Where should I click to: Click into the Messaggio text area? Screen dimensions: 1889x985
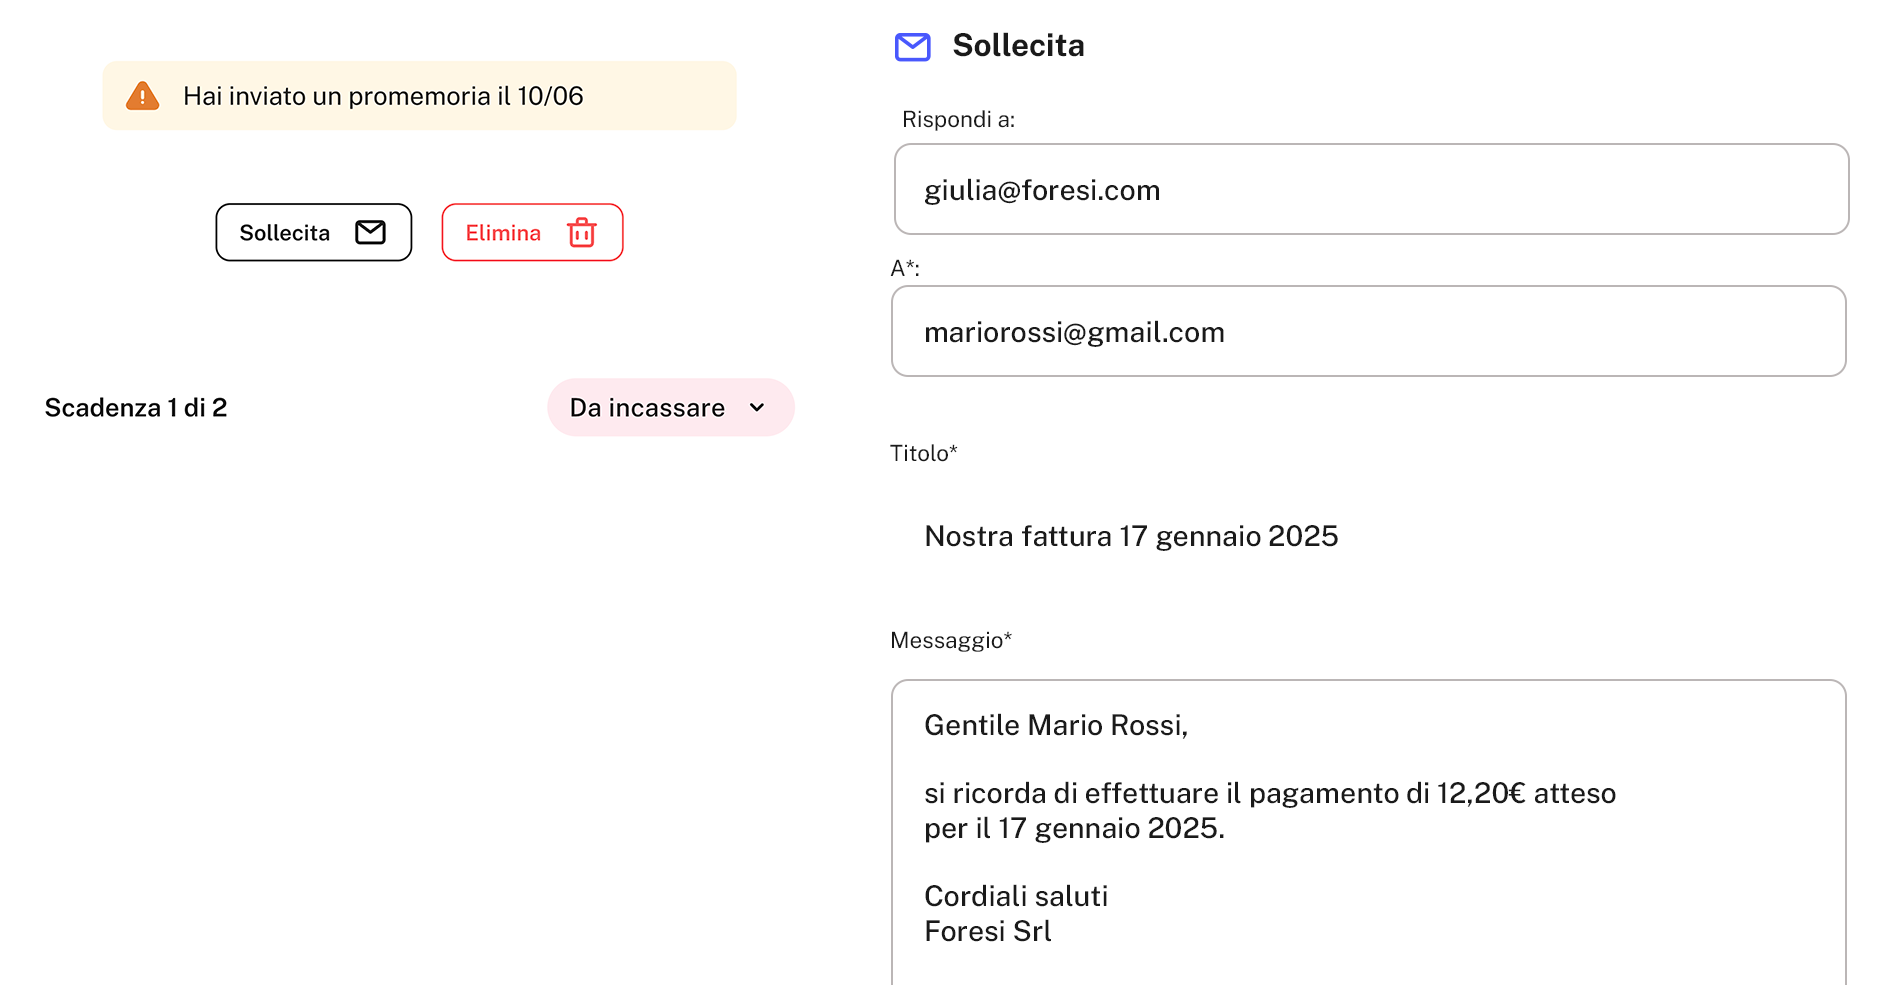(x=1368, y=832)
